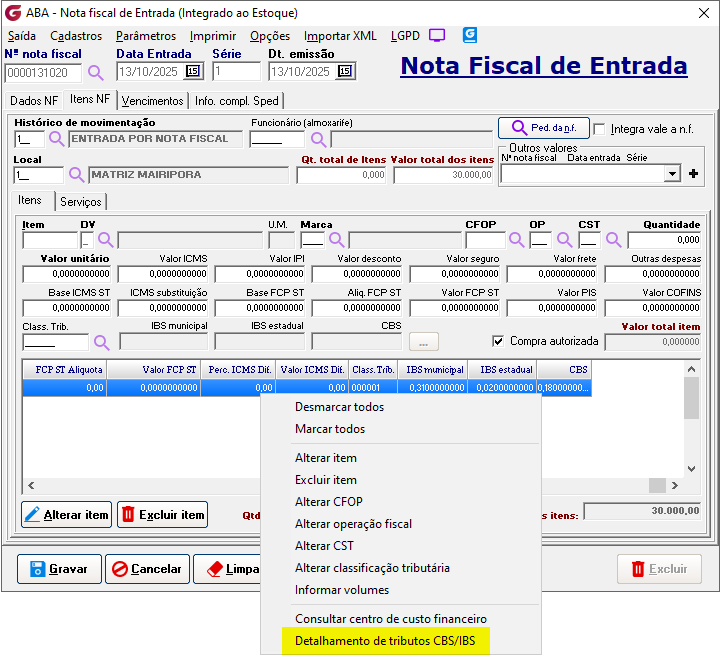Search CFOP lookup magnifier
Image resolution: width=722 pixels, height=660 pixels.
click(x=516, y=240)
